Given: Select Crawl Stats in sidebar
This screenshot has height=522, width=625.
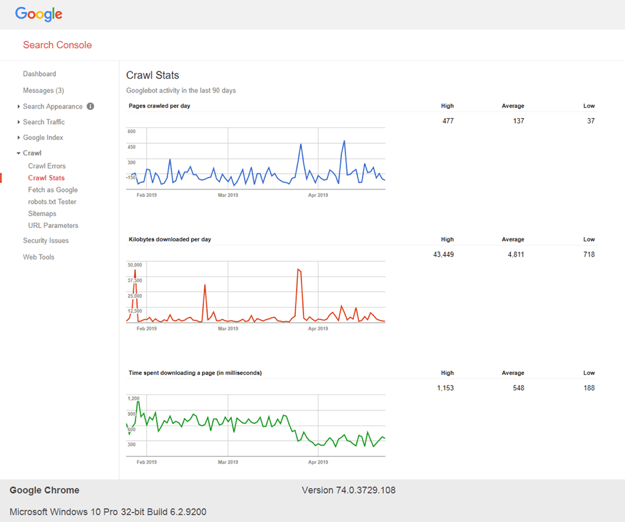Looking at the screenshot, I should click(46, 178).
